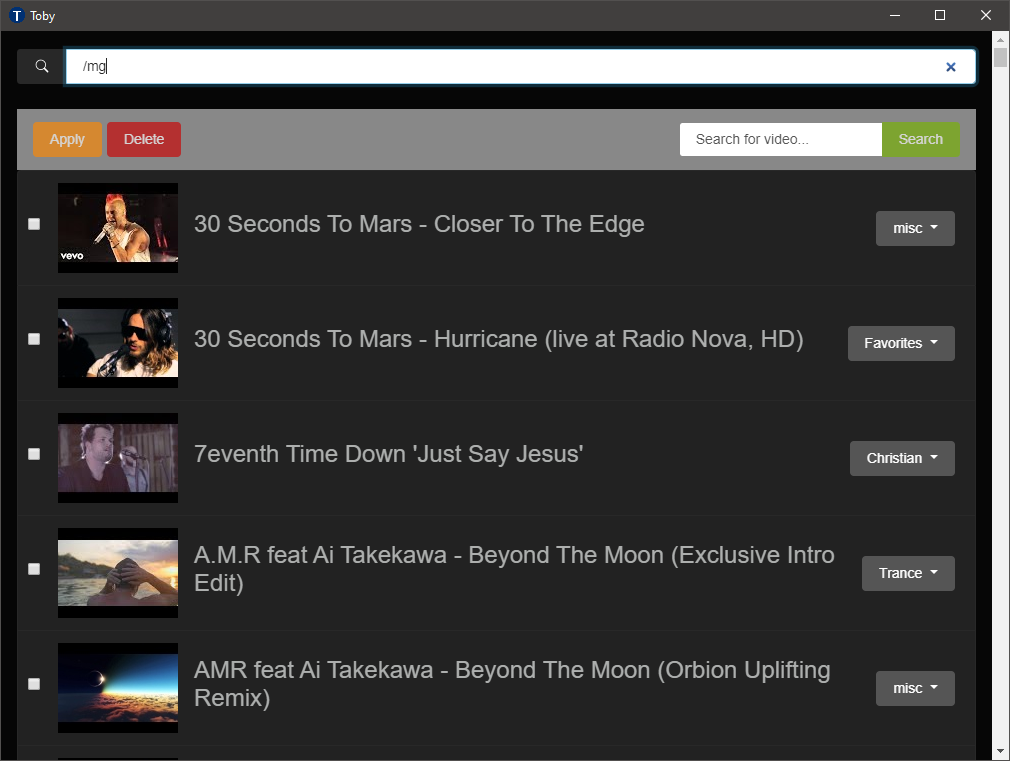Viewport: 1010px width, 761px height.
Task: Check the Orbion Uplifting Remix row
Action: (34, 684)
